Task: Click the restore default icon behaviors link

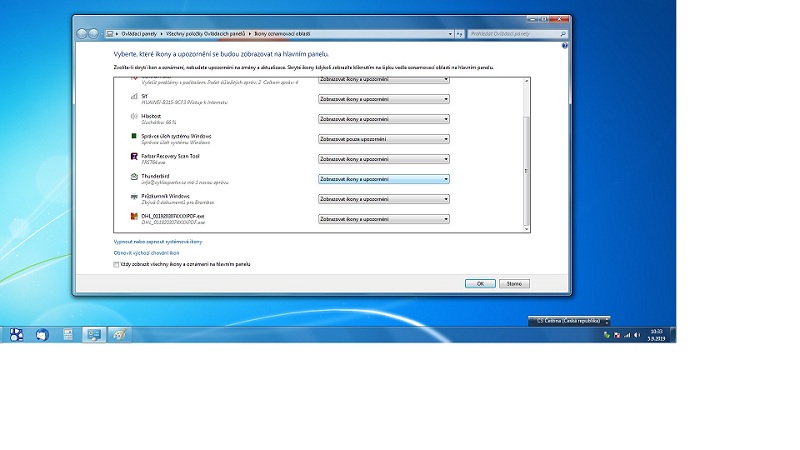Action: click(146, 253)
